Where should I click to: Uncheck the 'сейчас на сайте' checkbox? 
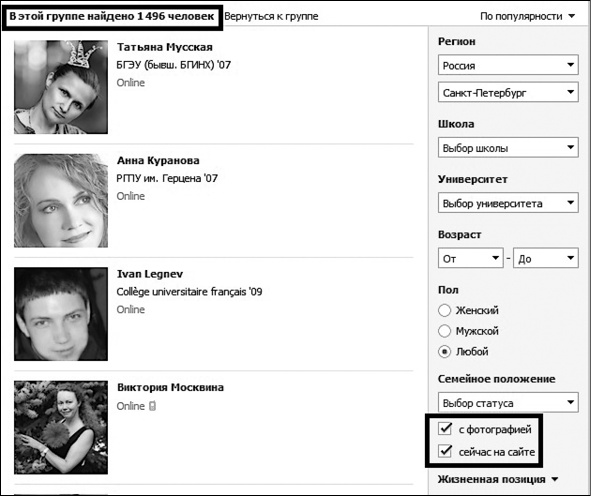click(x=445, y=451)
